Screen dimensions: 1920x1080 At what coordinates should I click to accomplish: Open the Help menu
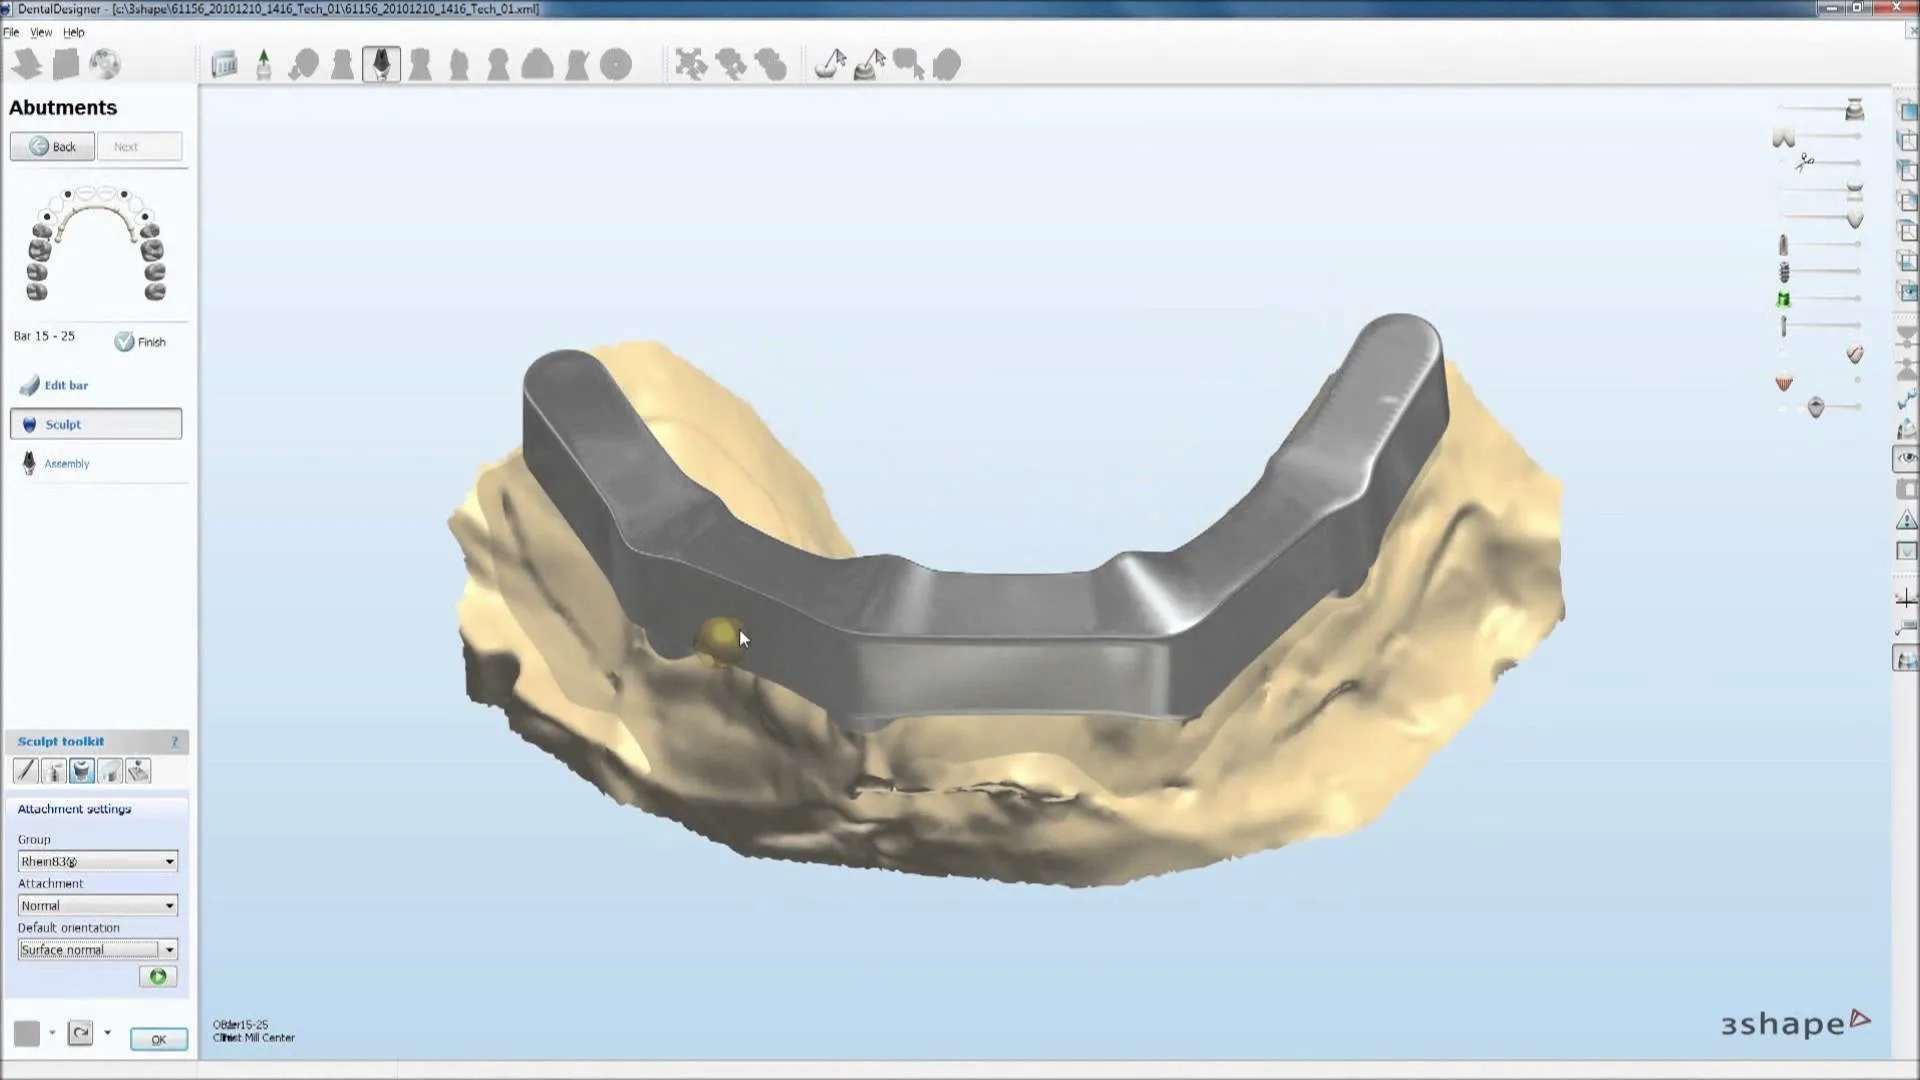point(74,32)
